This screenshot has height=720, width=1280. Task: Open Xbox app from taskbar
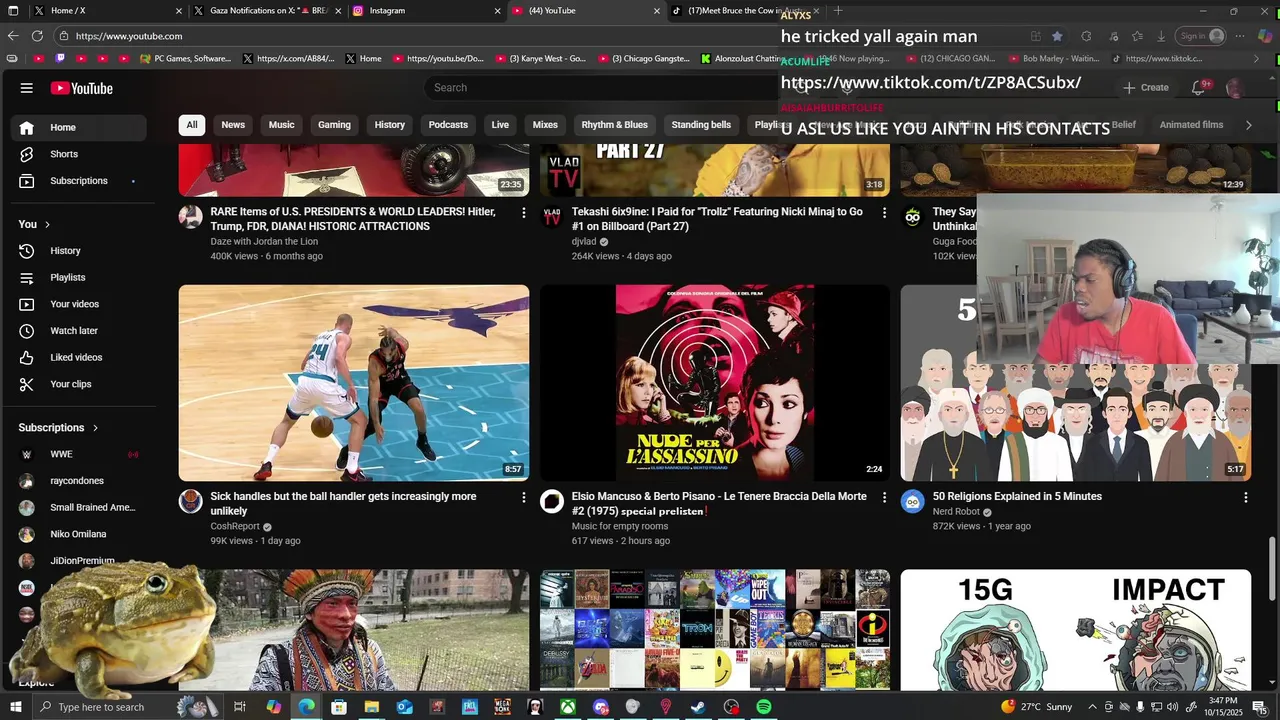coord(567,707)
